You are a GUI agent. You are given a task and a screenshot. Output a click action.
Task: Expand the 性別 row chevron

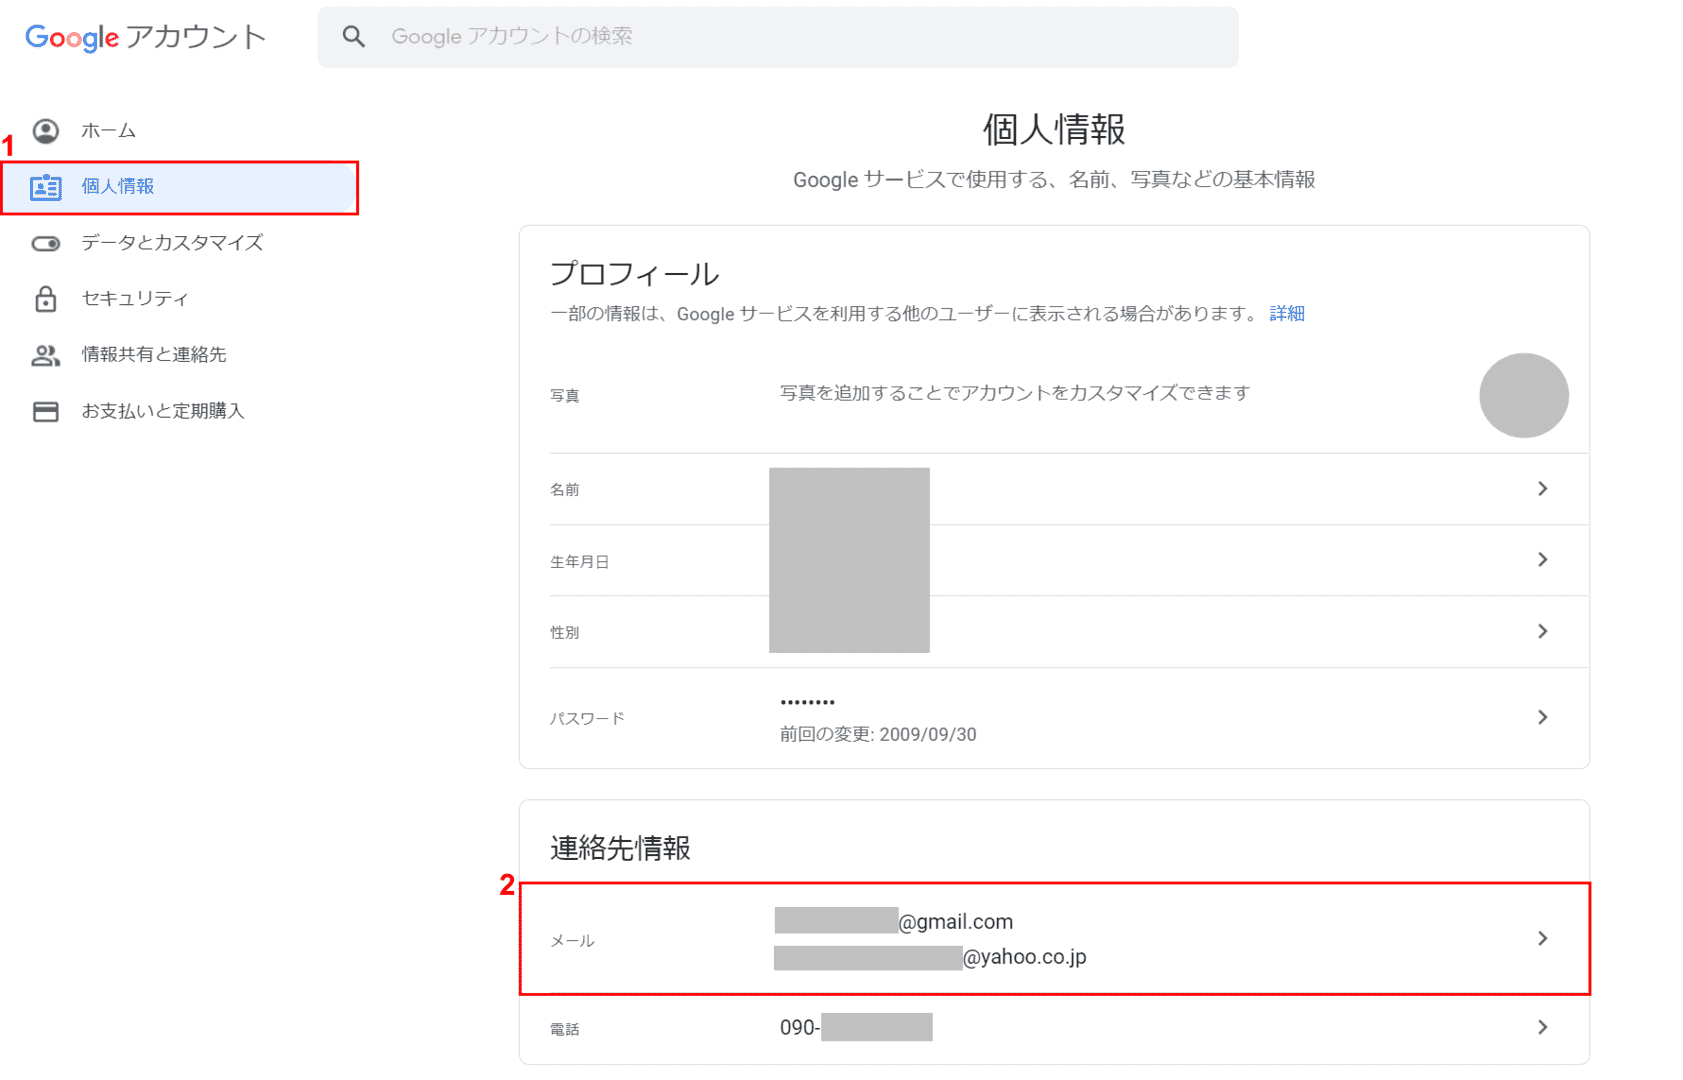[1543, 631]
